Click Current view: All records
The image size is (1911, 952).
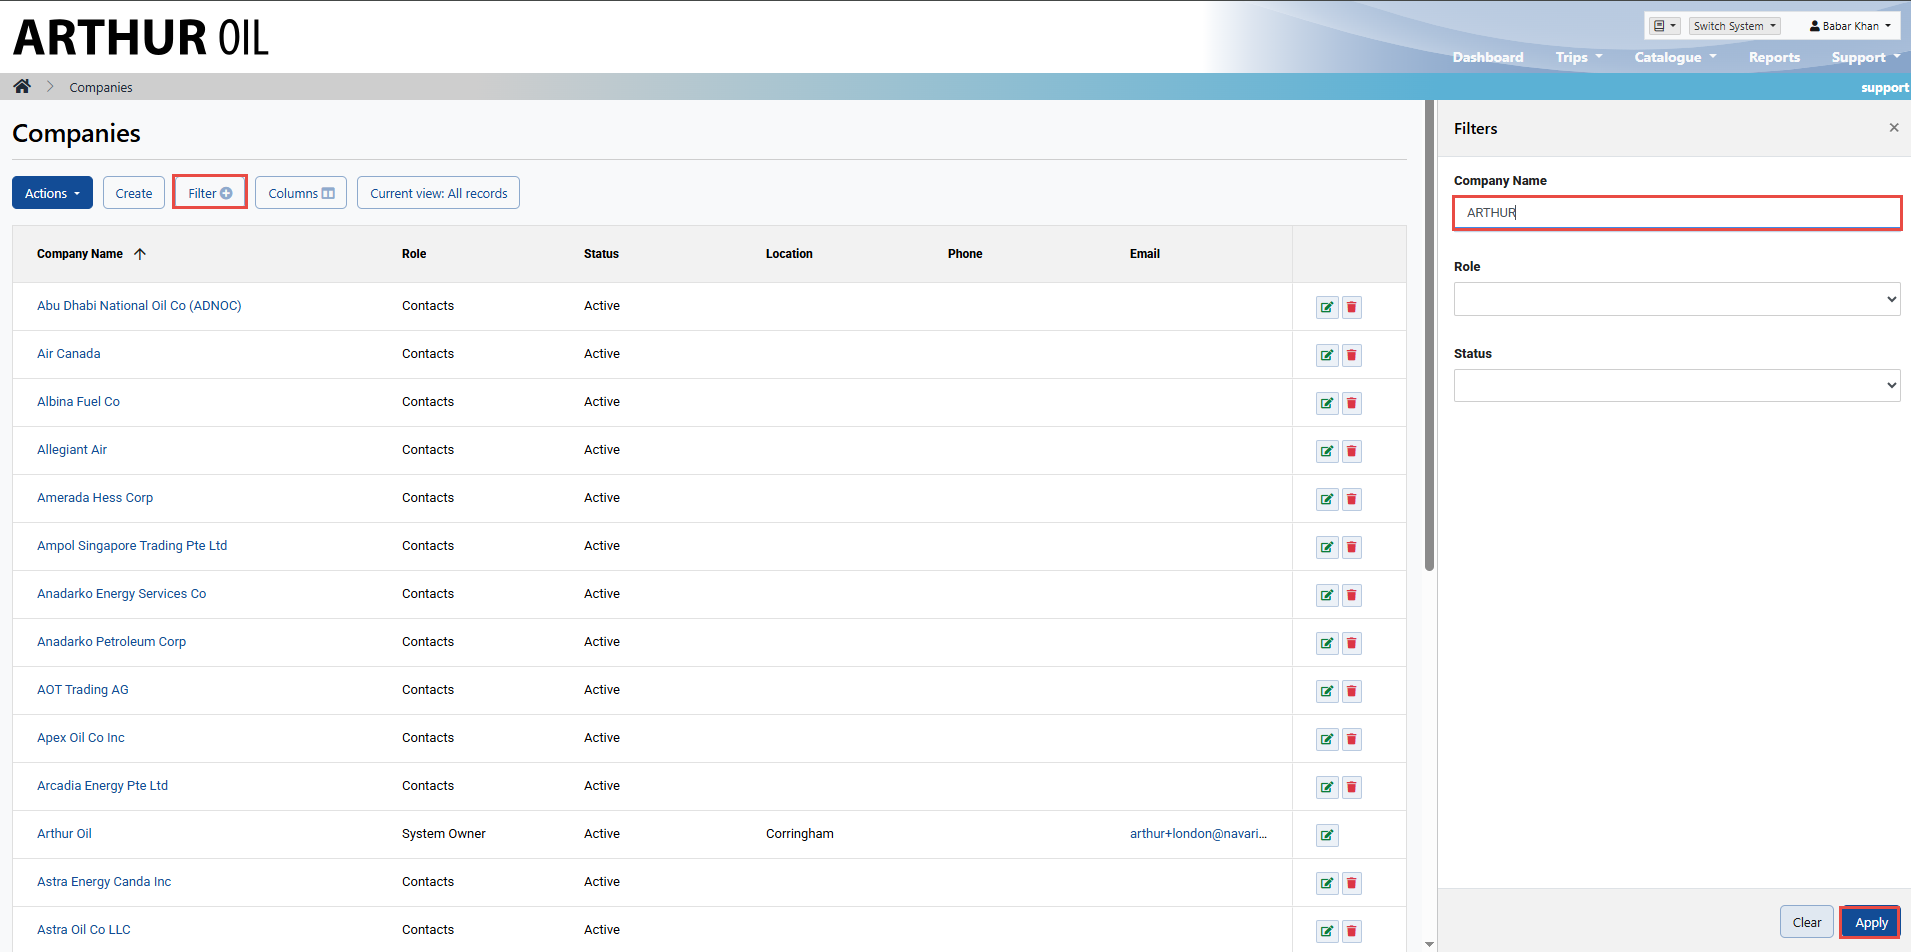[438, 193]
